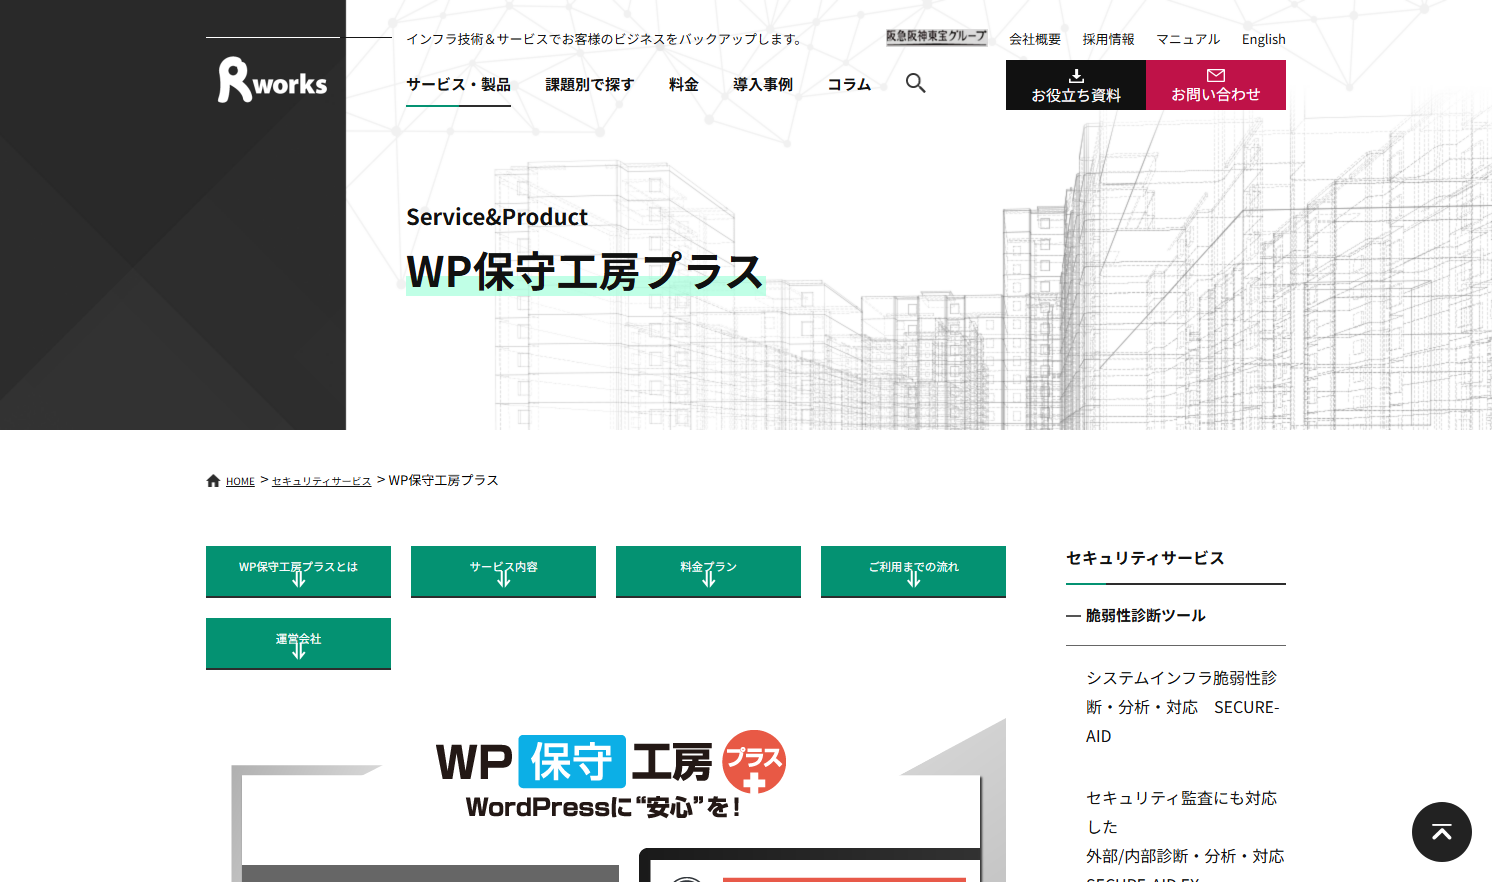
Task: Click the WP保守工房プラスとは anchor button
Action: 298,571
